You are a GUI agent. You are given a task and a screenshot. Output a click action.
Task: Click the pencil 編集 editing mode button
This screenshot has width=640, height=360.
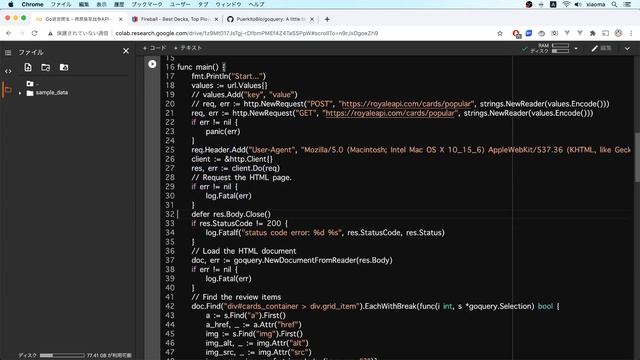[x=602, y=48]
